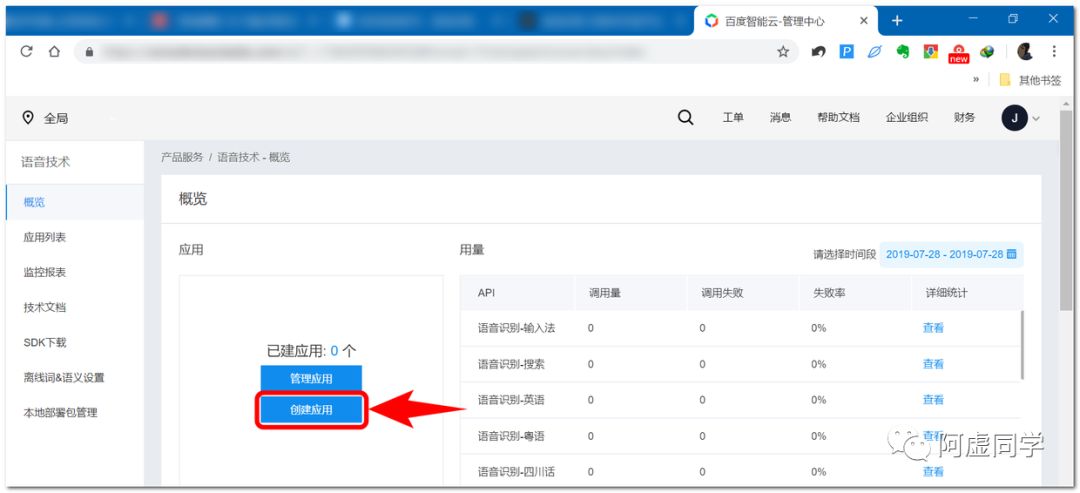Click 查看 for 语音识别-四川话
This screenshot has width=1080, height=493.
pyautogui.click(x=933, y=472)
